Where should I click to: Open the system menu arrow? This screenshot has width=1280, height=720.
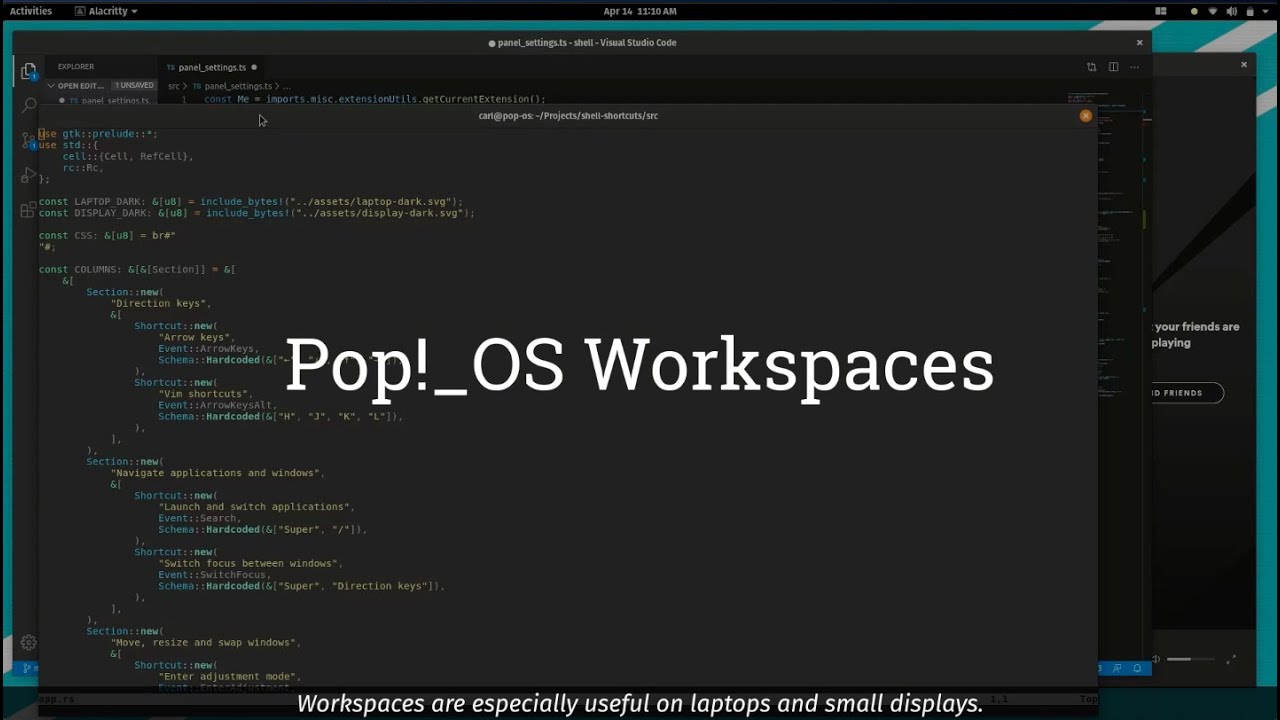[x=1267, y=12]
